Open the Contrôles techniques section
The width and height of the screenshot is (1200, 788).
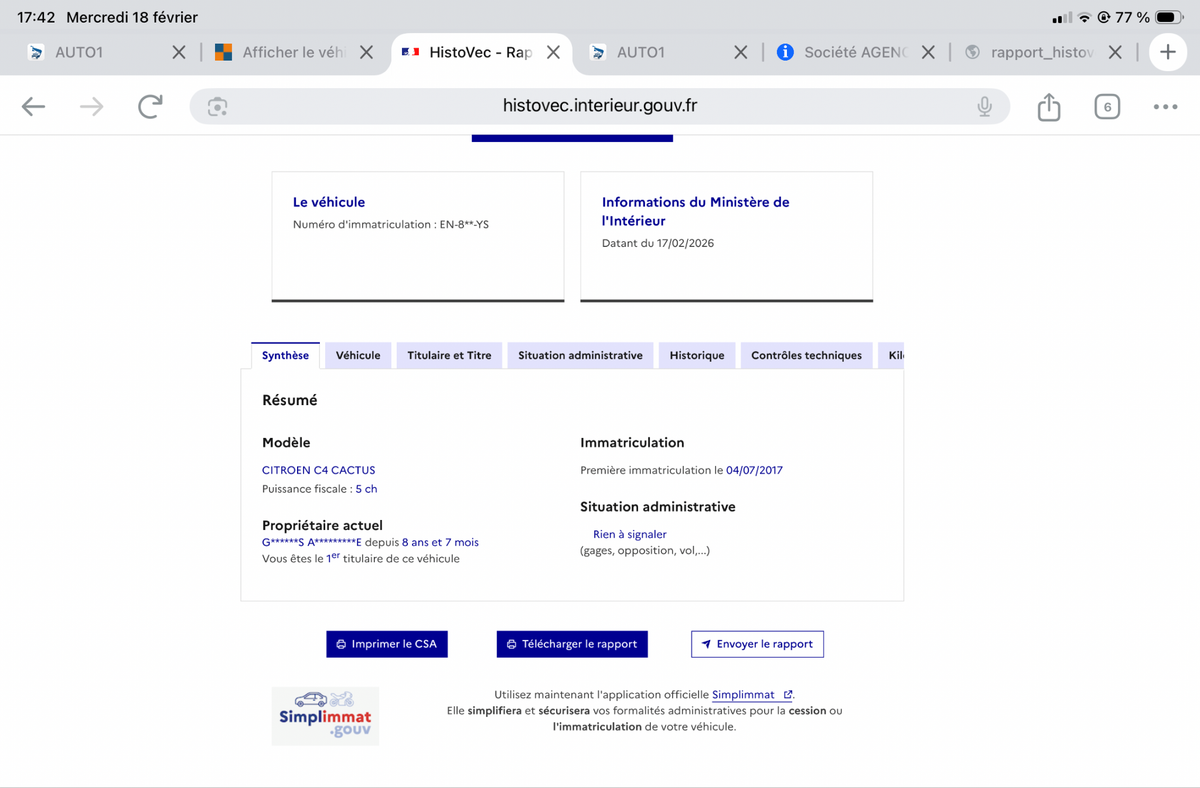[x=806, y=355]
